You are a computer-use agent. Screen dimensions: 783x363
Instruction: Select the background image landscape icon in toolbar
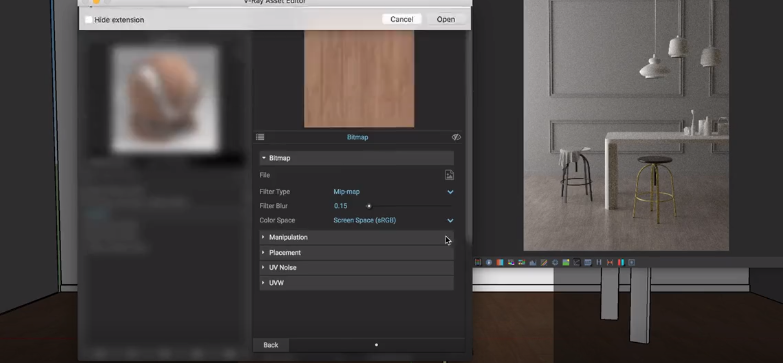tap(566, 262)
